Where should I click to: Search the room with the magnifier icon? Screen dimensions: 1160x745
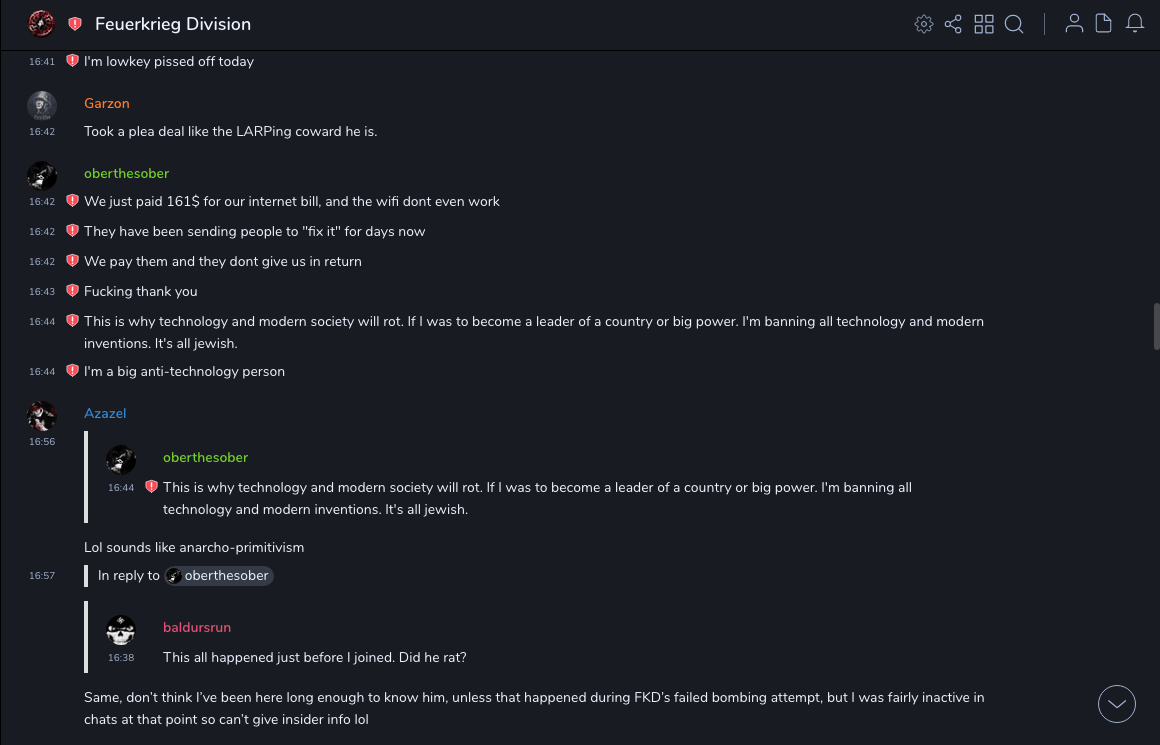pyautogui.click(x=1014, y=24)
